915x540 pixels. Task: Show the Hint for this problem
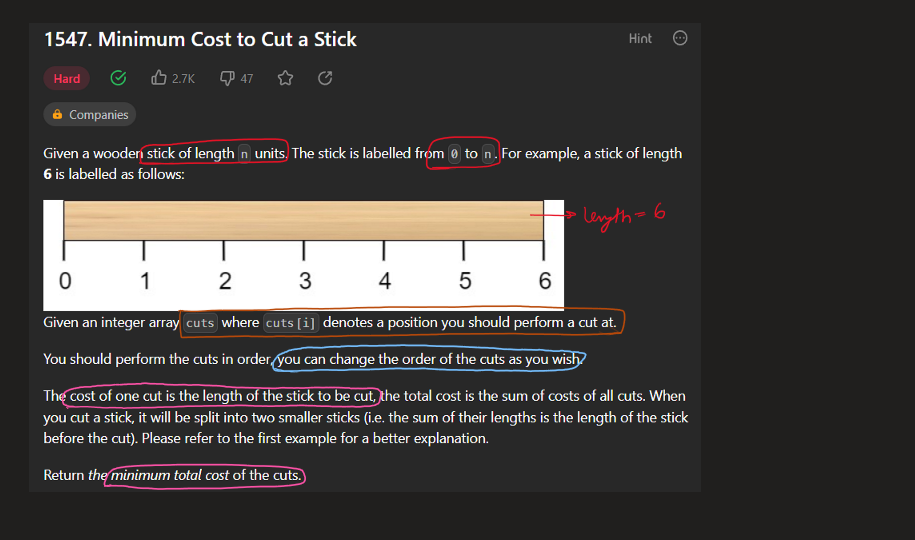640,38
